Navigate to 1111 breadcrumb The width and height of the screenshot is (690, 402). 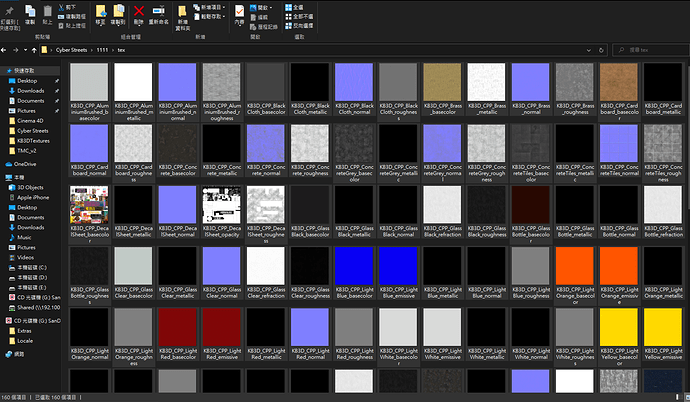[102, 50]
